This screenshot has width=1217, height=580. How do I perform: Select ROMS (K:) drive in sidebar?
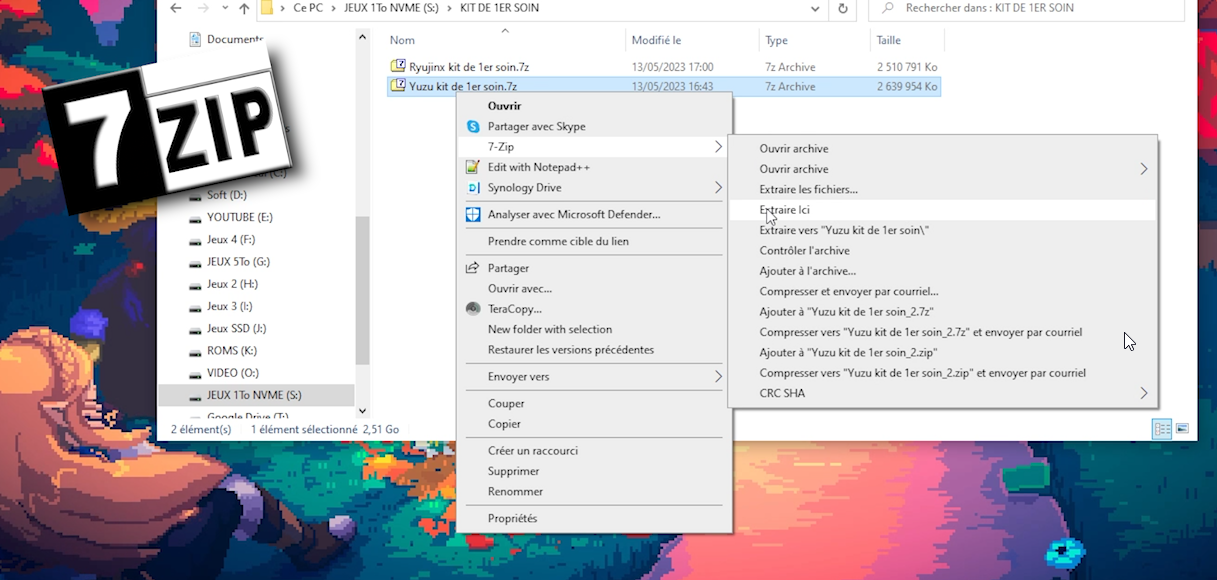click(231, 351)
